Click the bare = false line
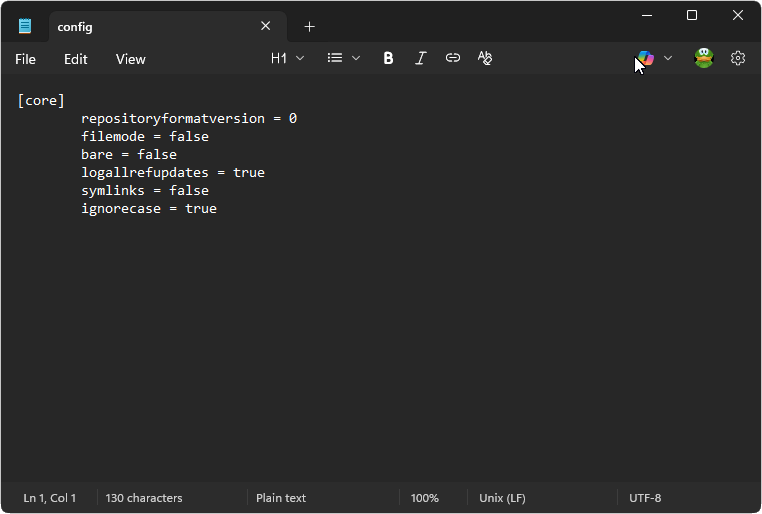 [x=129, y=154]
